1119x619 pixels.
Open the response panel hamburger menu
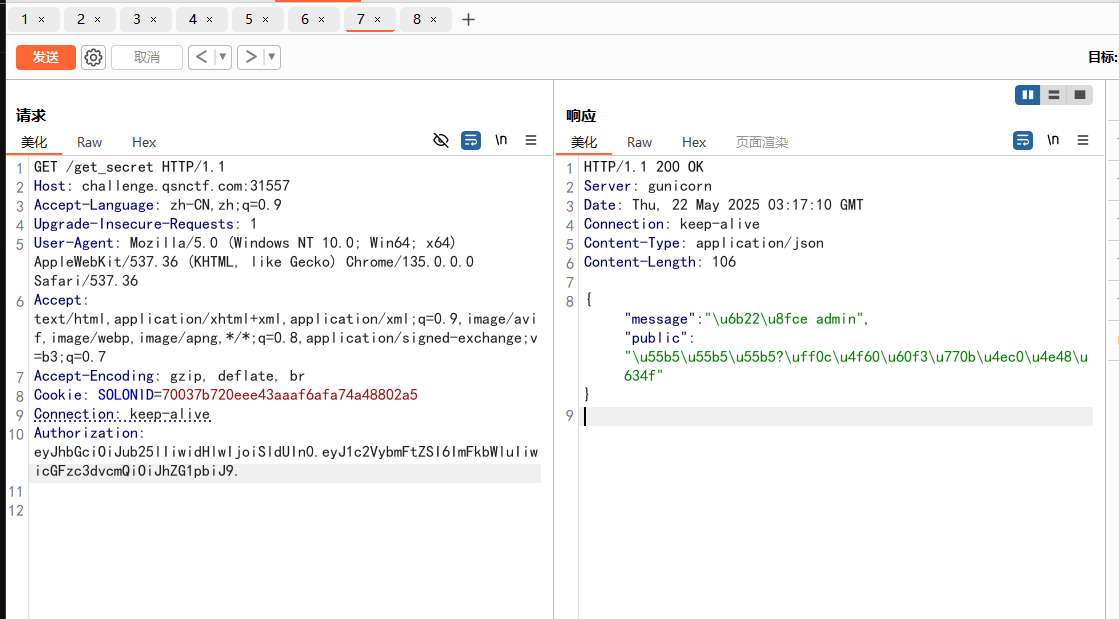1083,141
